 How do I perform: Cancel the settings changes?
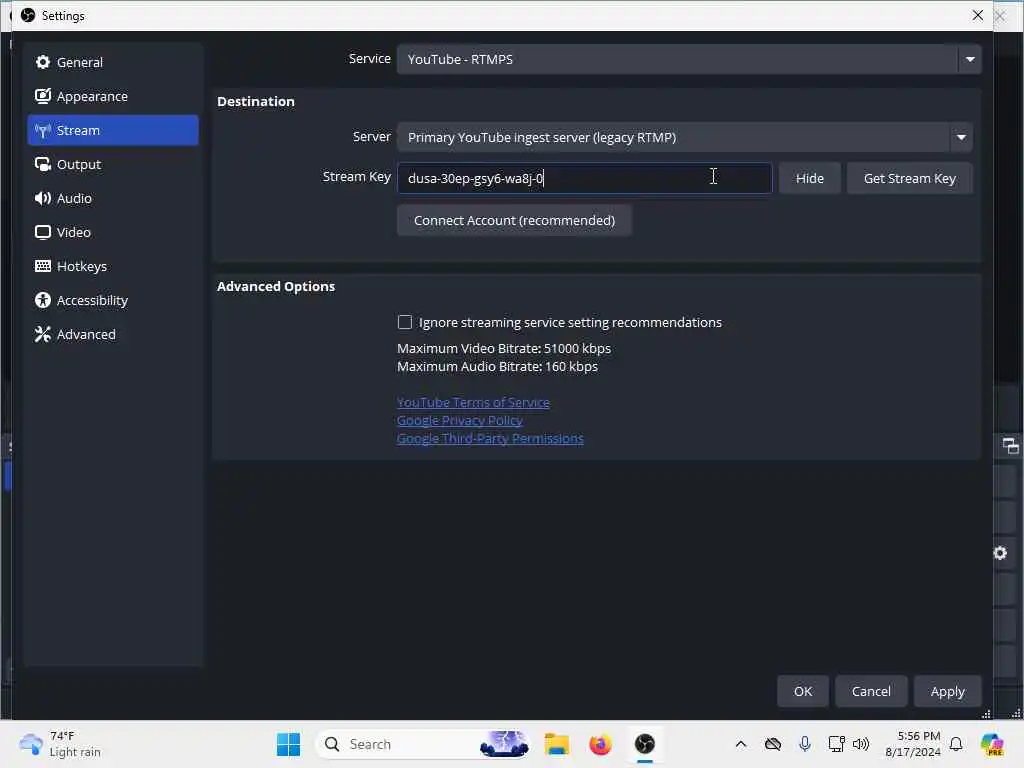pyautogui.click(x=871, y=691)
